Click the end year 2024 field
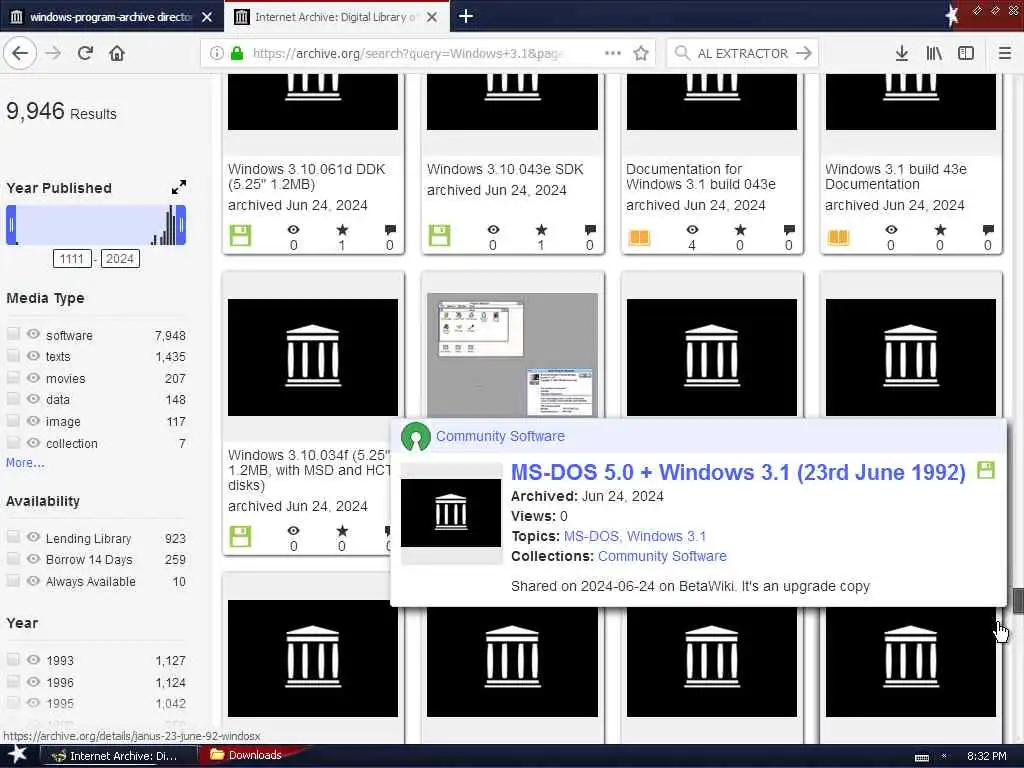This screenshot has width=1024, height=768. pyautogui.click(x=120, y=259)
